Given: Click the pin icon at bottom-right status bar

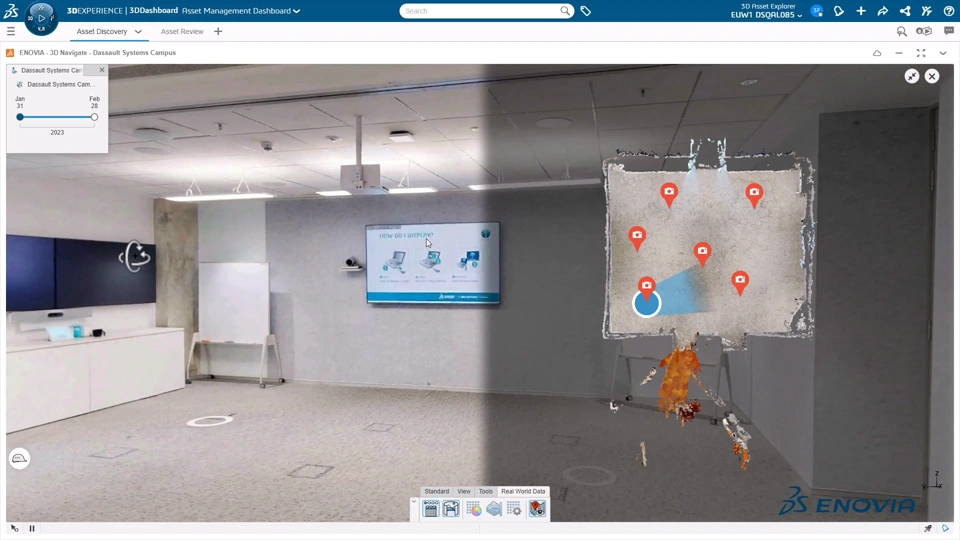Looking at the screenshot, I should coord(928,528).
